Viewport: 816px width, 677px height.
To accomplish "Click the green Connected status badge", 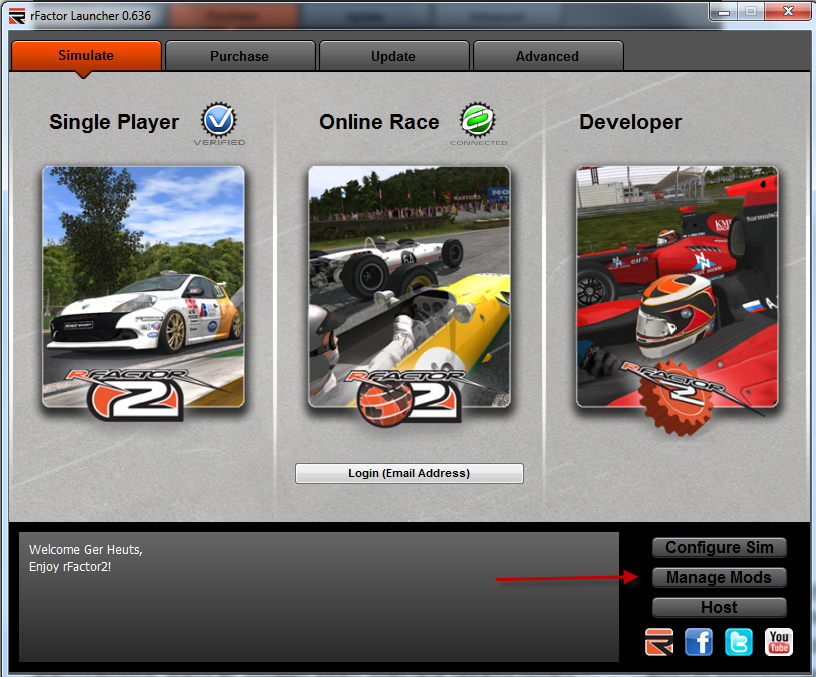I will click(478, 121).
